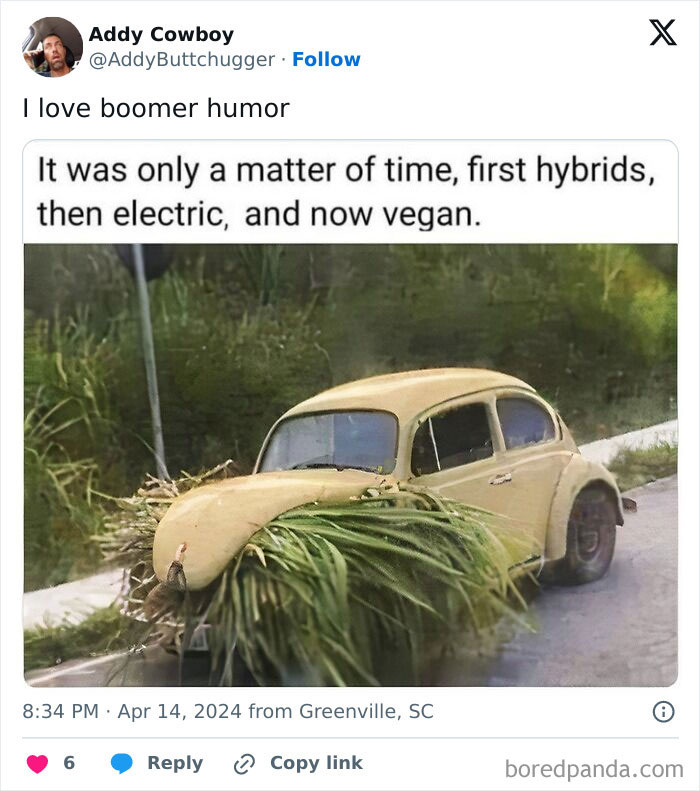Viewport: 700px width, 791px height.
Task: Click the 8:34 PM timestamp
Action: [x=60, y=712]
